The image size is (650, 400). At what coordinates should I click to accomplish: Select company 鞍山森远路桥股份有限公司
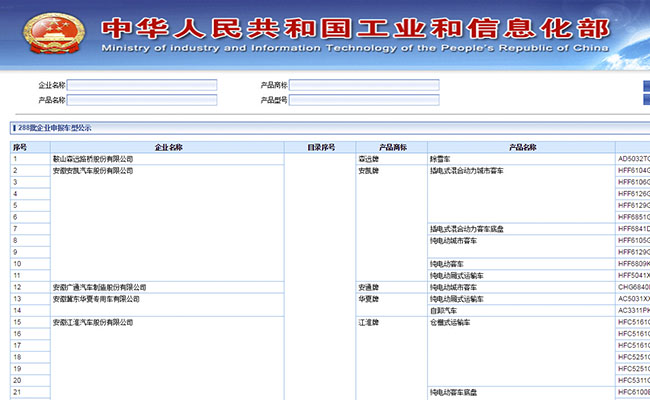pos(93,159)
